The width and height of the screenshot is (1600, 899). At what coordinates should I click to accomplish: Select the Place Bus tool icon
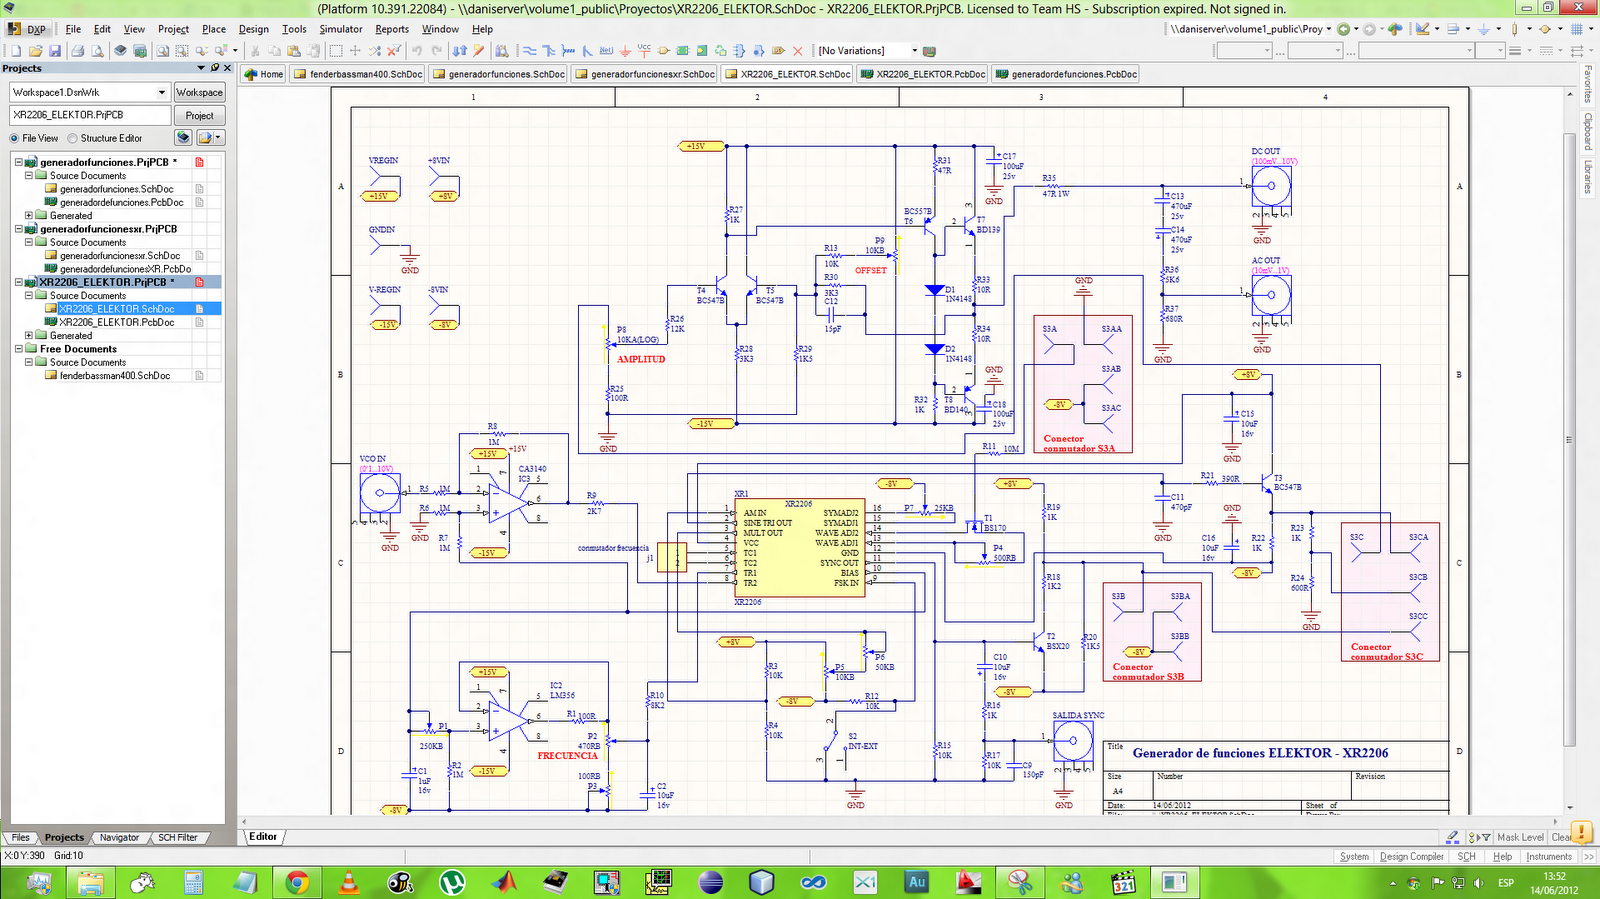click(549, 51)
